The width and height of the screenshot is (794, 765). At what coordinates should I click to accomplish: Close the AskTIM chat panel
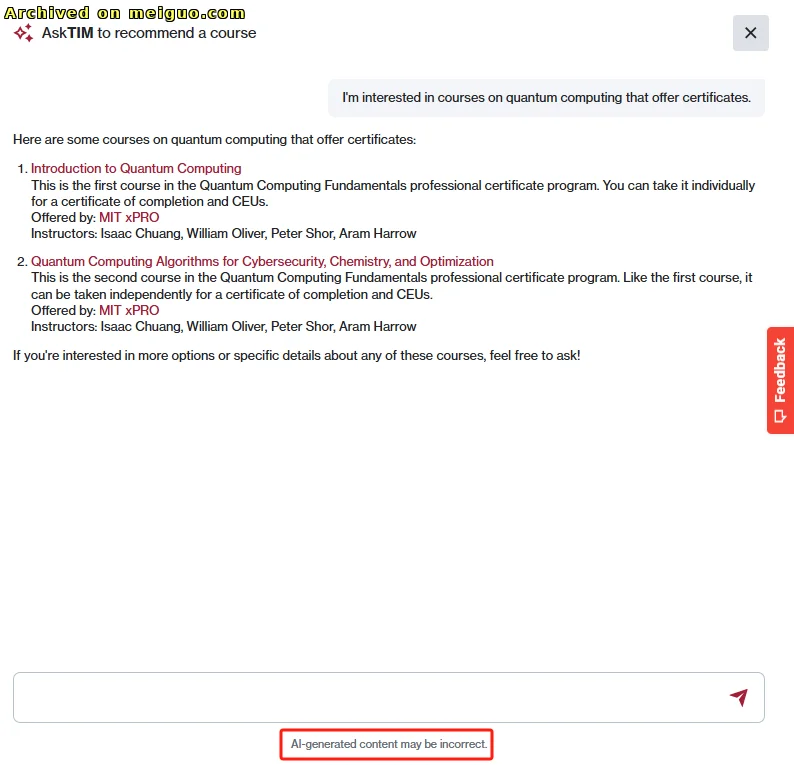click(750, 33)
